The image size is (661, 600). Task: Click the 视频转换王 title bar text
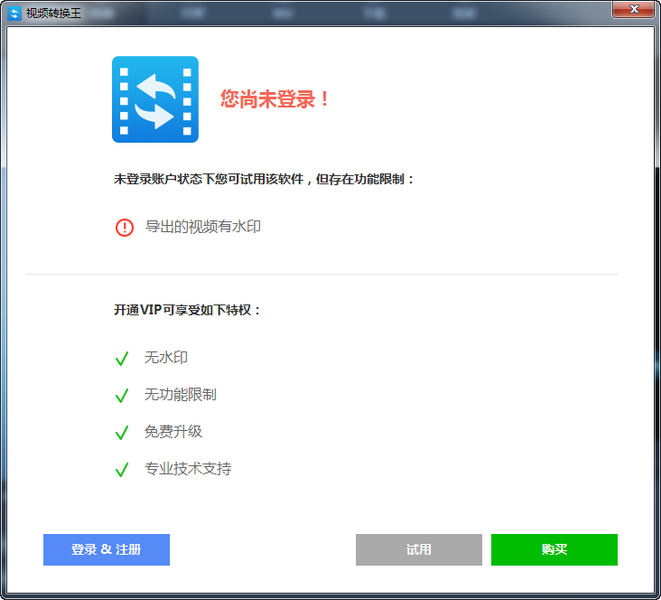tap(54, 14)
